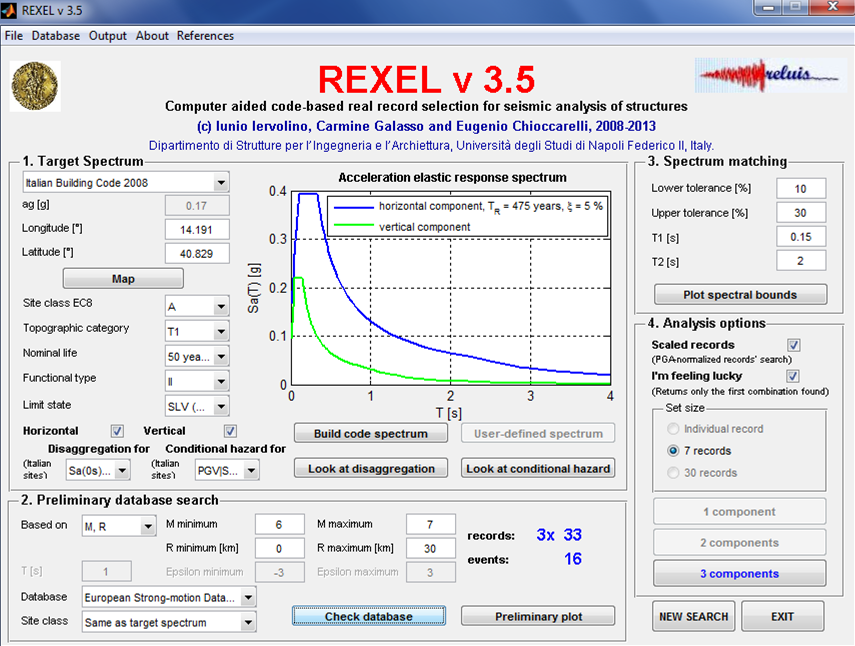Image resolution: width=855 pixels, height=646 pixels.
Task: Open the About menu
Action: 152,36
